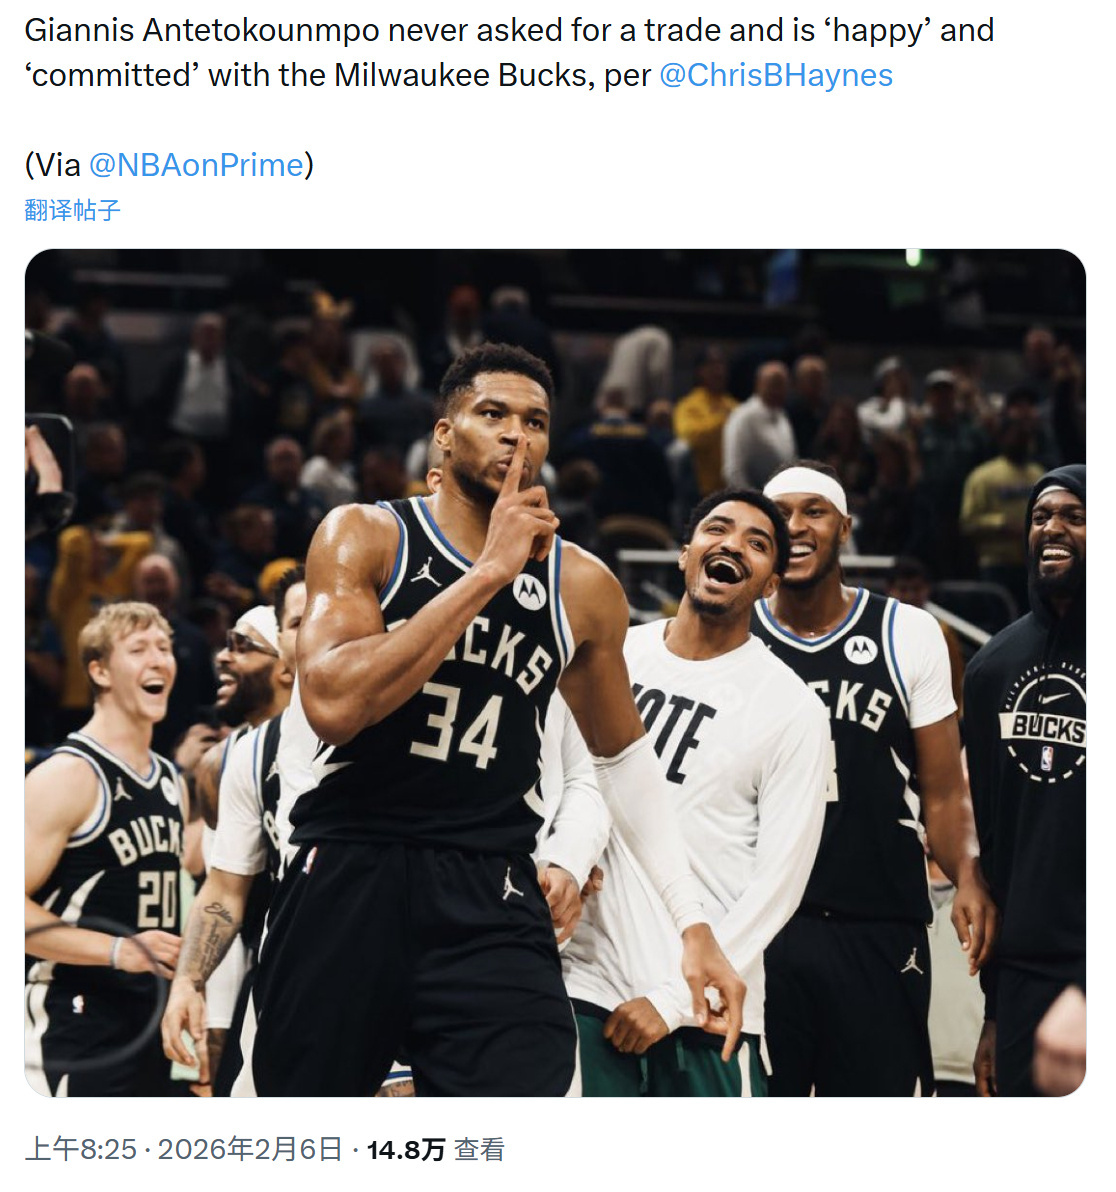
Task: Click the Motorola logo on the headband player's jersey
Action: point(860,650)
